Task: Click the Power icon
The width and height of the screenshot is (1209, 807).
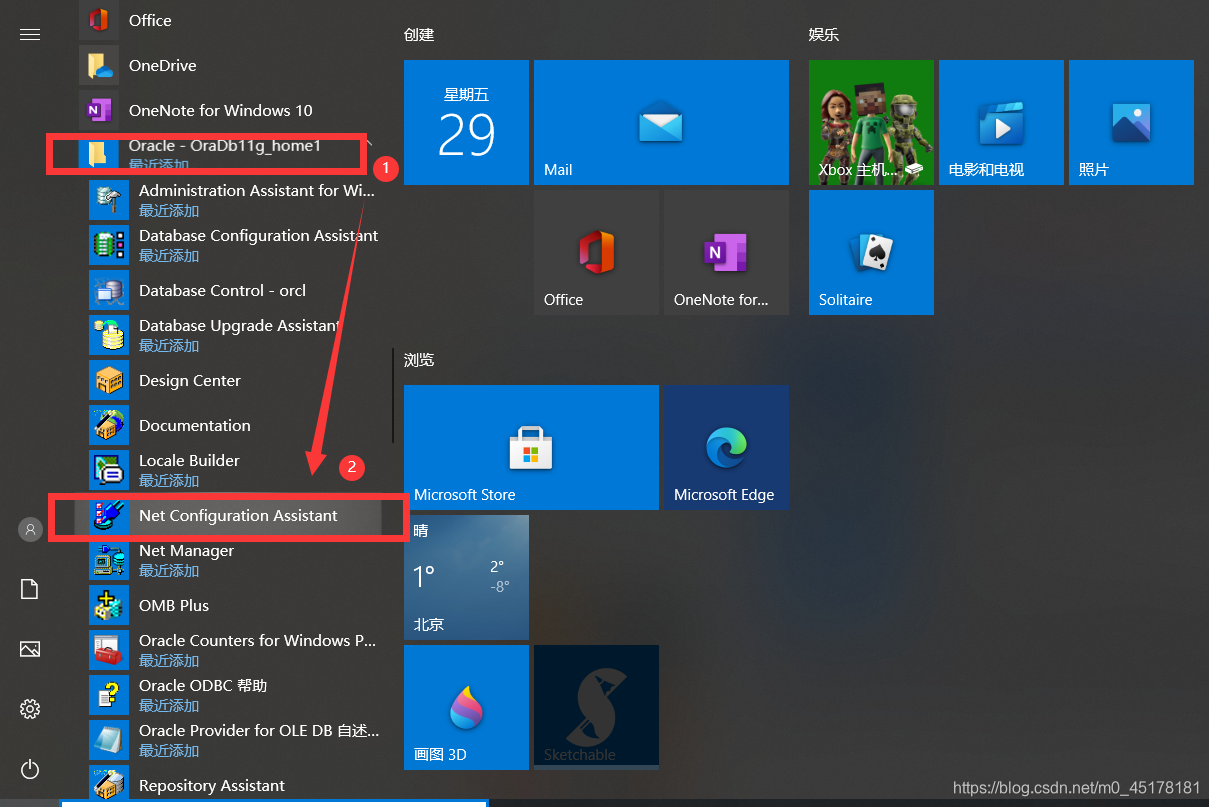Action: [30, 769]
